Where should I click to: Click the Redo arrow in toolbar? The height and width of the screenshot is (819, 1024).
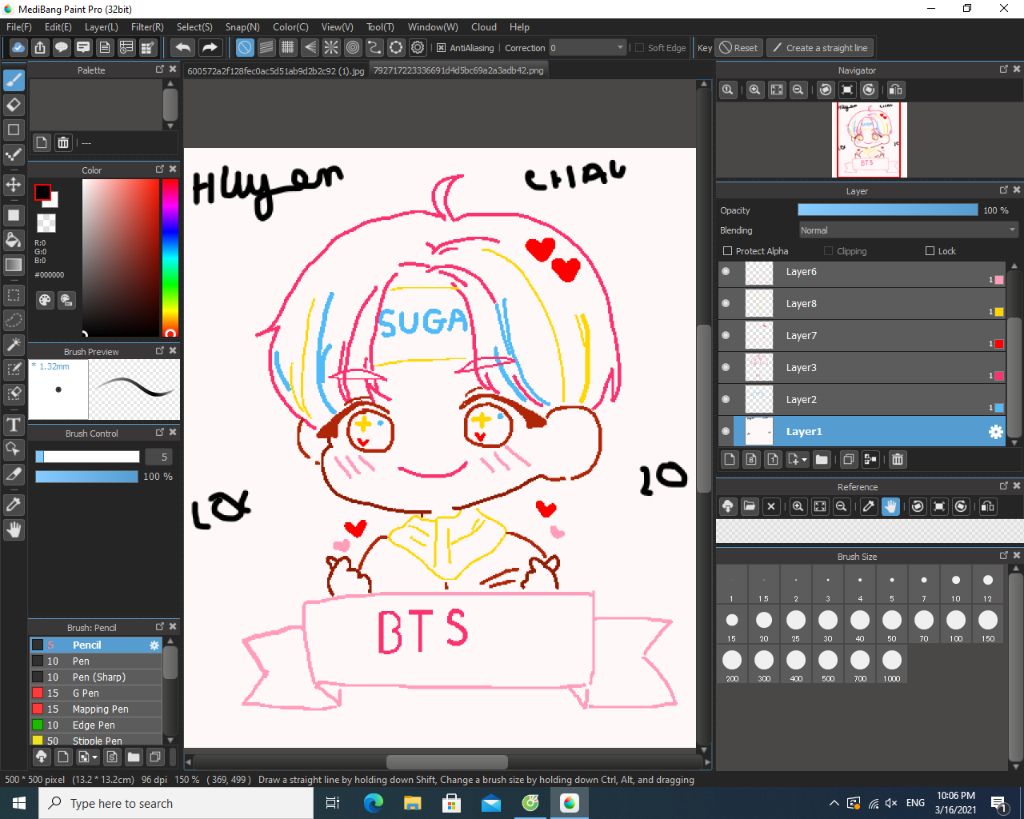pos(209,48)
